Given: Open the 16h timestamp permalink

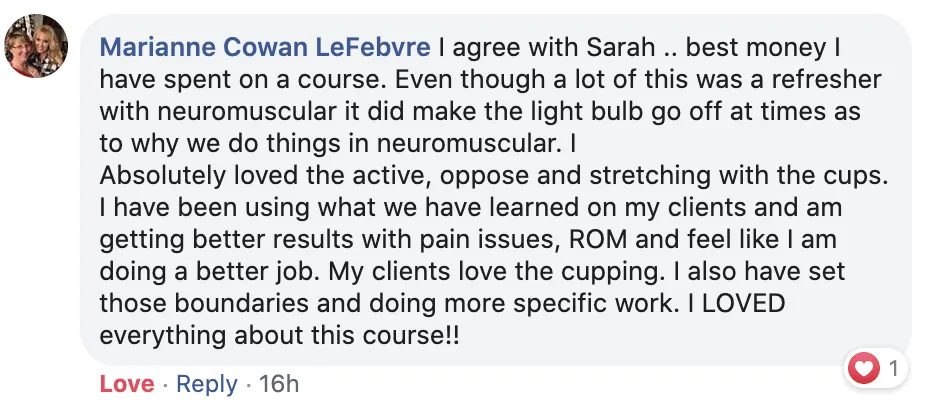Looking at the screenshot, I should tap(278, 384).
